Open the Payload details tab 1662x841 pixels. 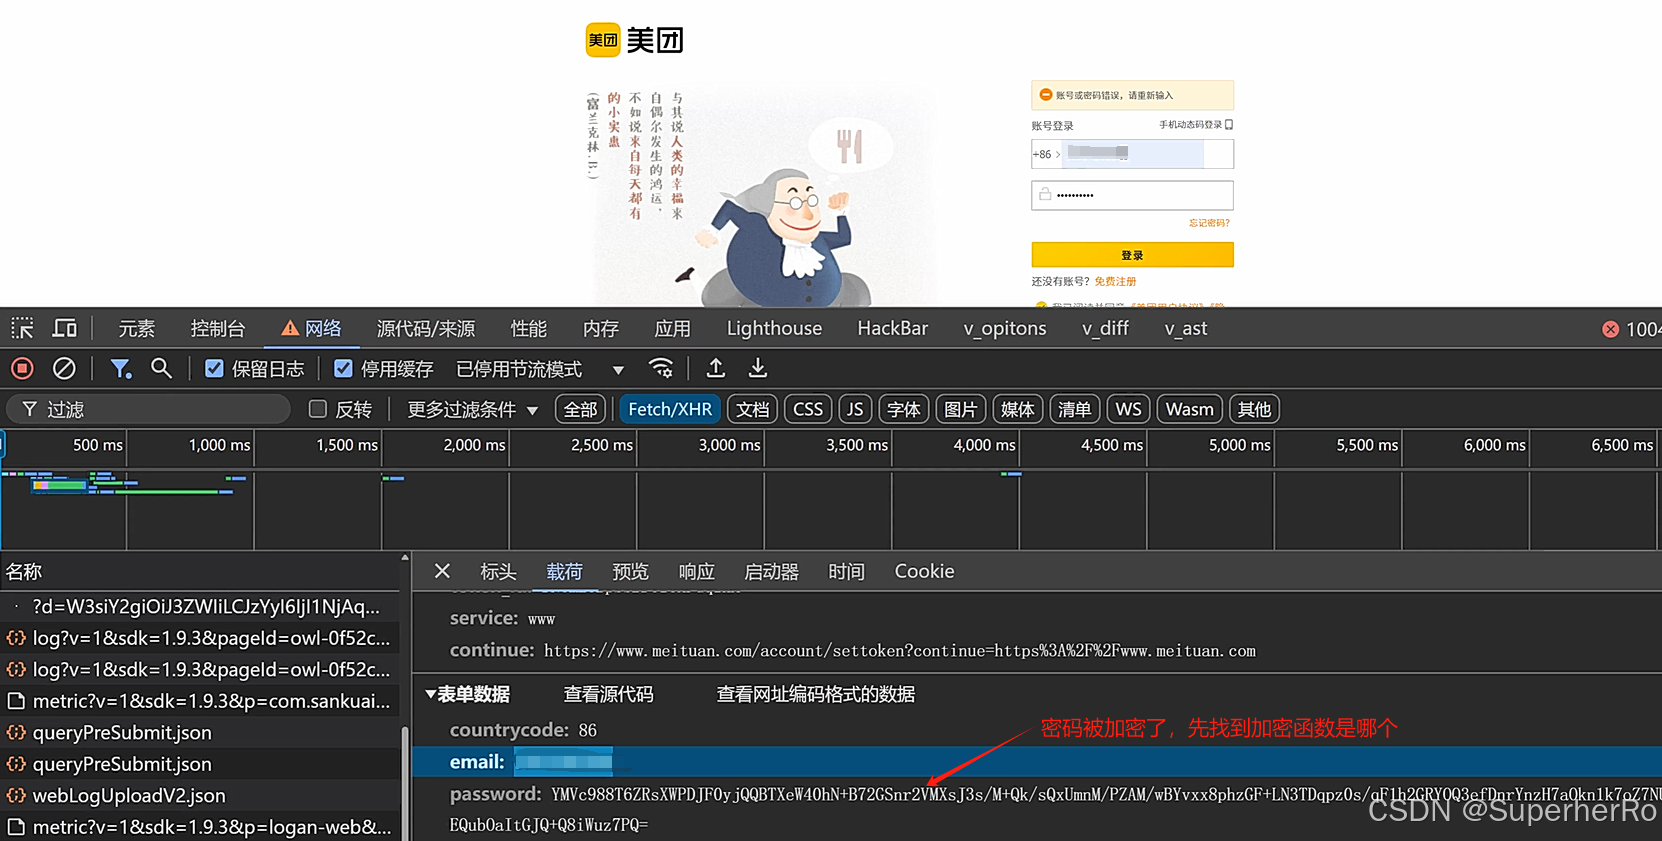click(564, 571)
